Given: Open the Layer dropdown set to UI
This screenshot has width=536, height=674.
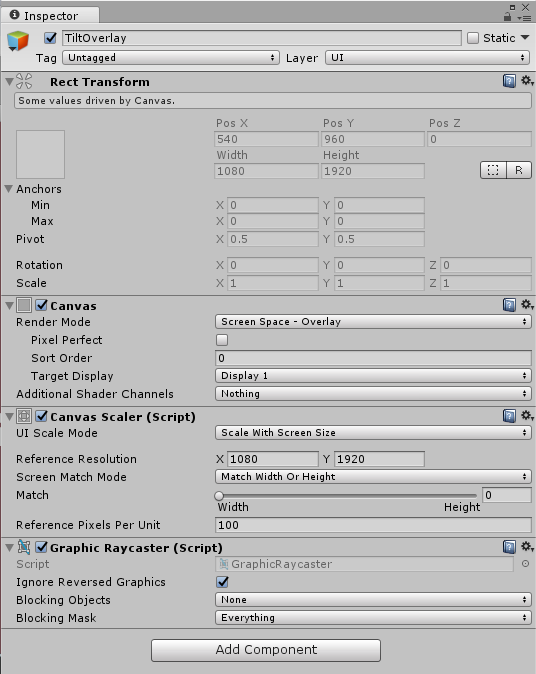Looking at the screenshot, I should pyautogui.click(x=427, y=58).
